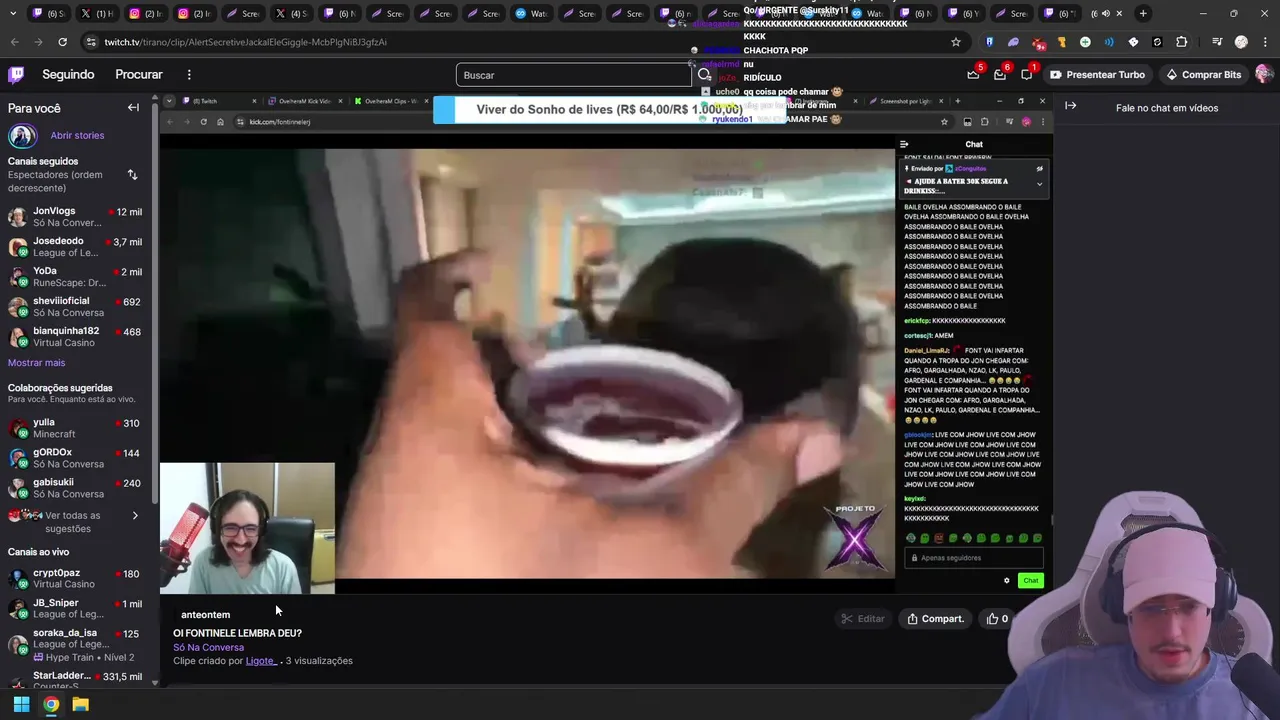1280x720 pixels.
Task: Open gORDOx suggested channel
Action: 75,458
